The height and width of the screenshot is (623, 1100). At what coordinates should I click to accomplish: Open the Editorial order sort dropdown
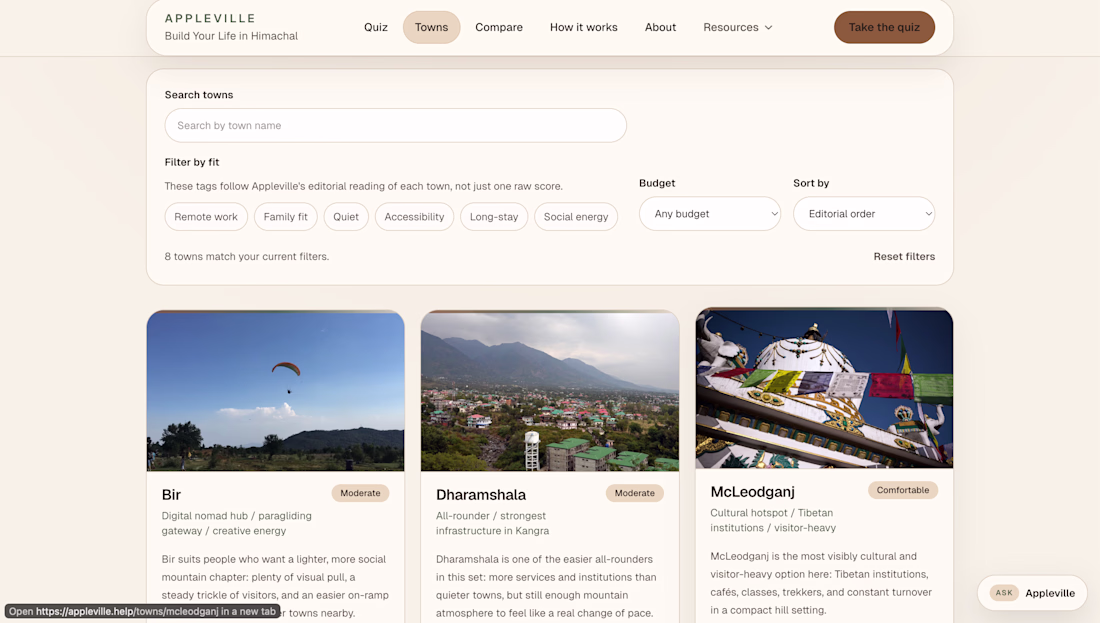click(x=864, y=214)
